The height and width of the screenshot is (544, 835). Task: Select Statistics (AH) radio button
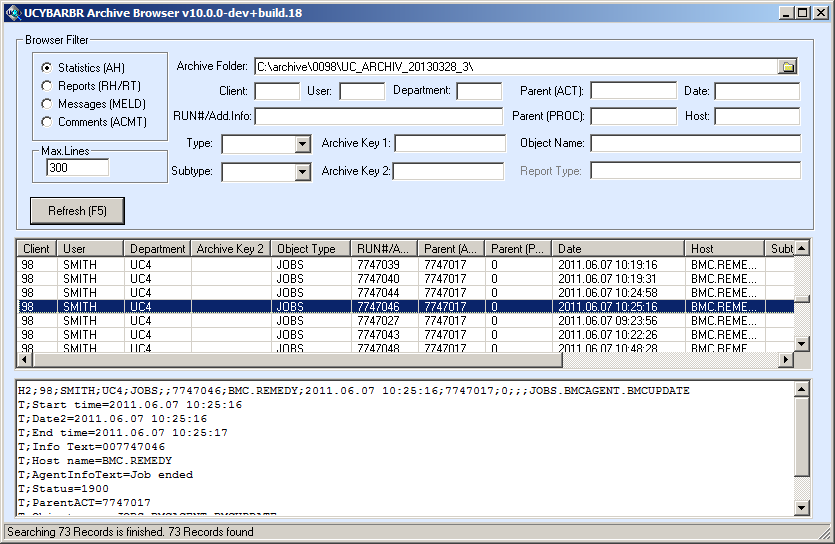coord(47,68)
